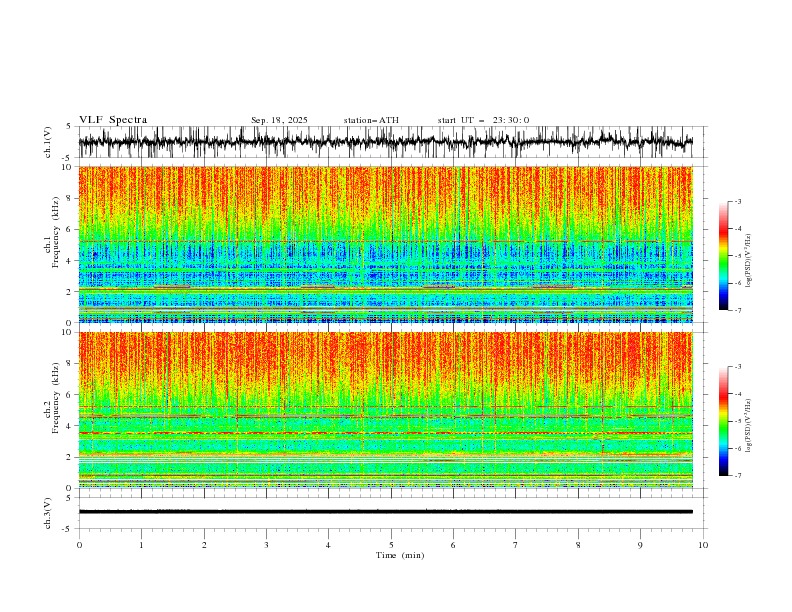Click time axis tick label "9"

[640, 545]
